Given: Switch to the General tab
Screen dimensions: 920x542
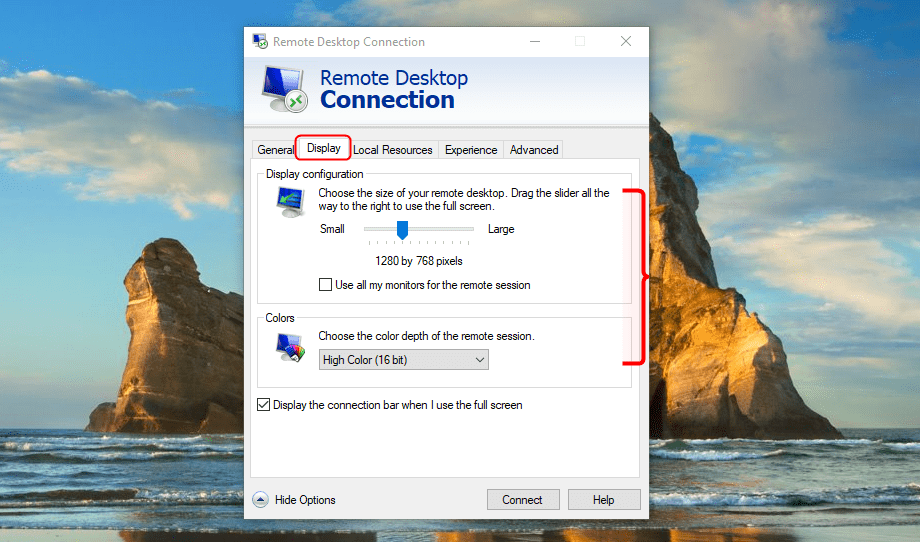Looking at the screenshot, I should (275, 150).
